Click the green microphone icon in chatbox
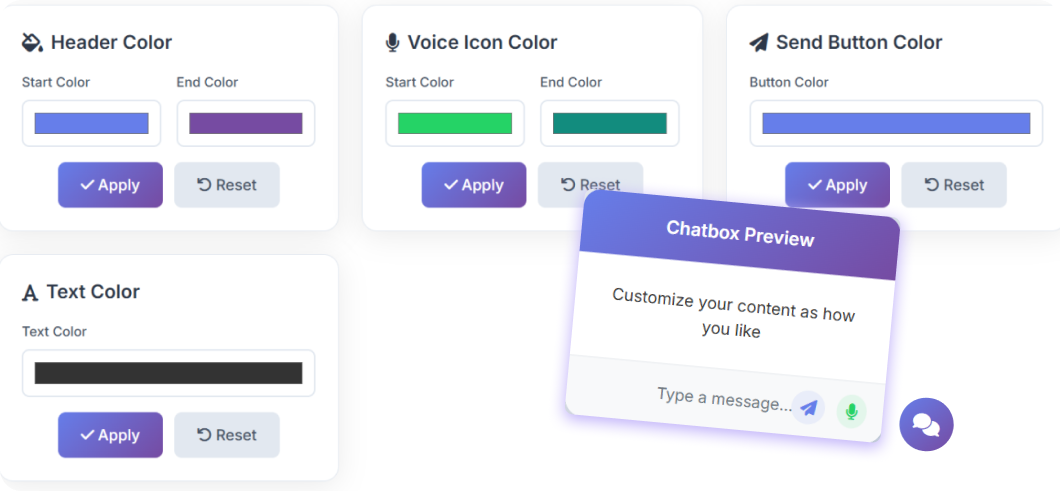The image size is (1060, 491). 851,411
